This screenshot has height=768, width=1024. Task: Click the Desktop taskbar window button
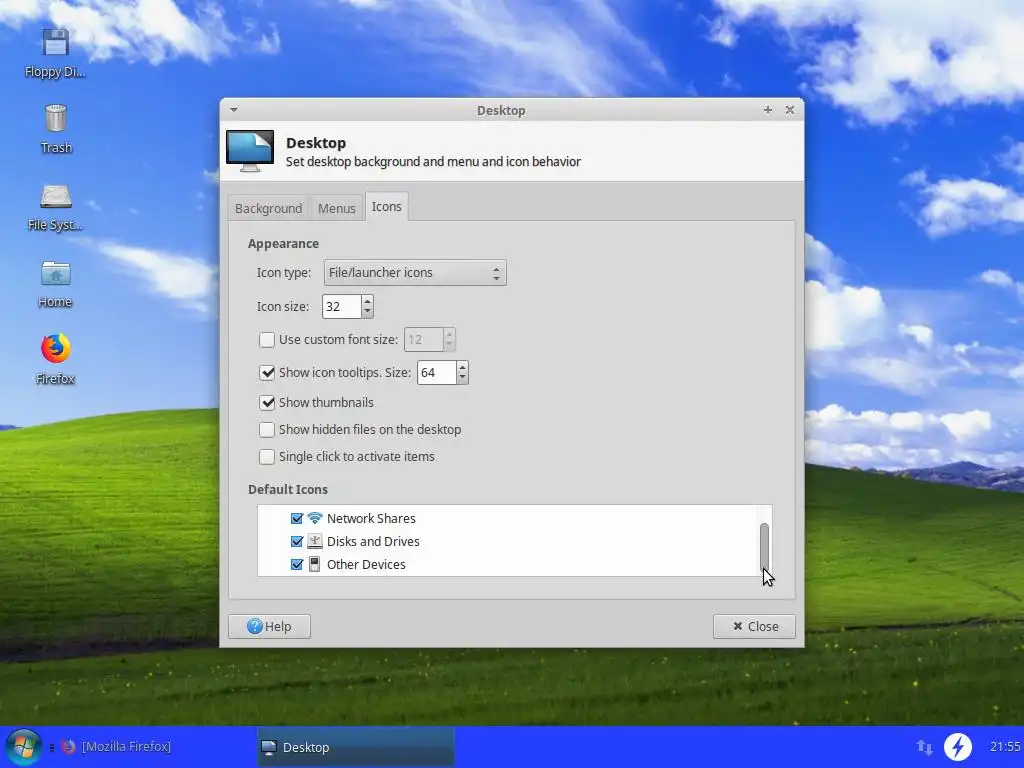coord(356,747)
